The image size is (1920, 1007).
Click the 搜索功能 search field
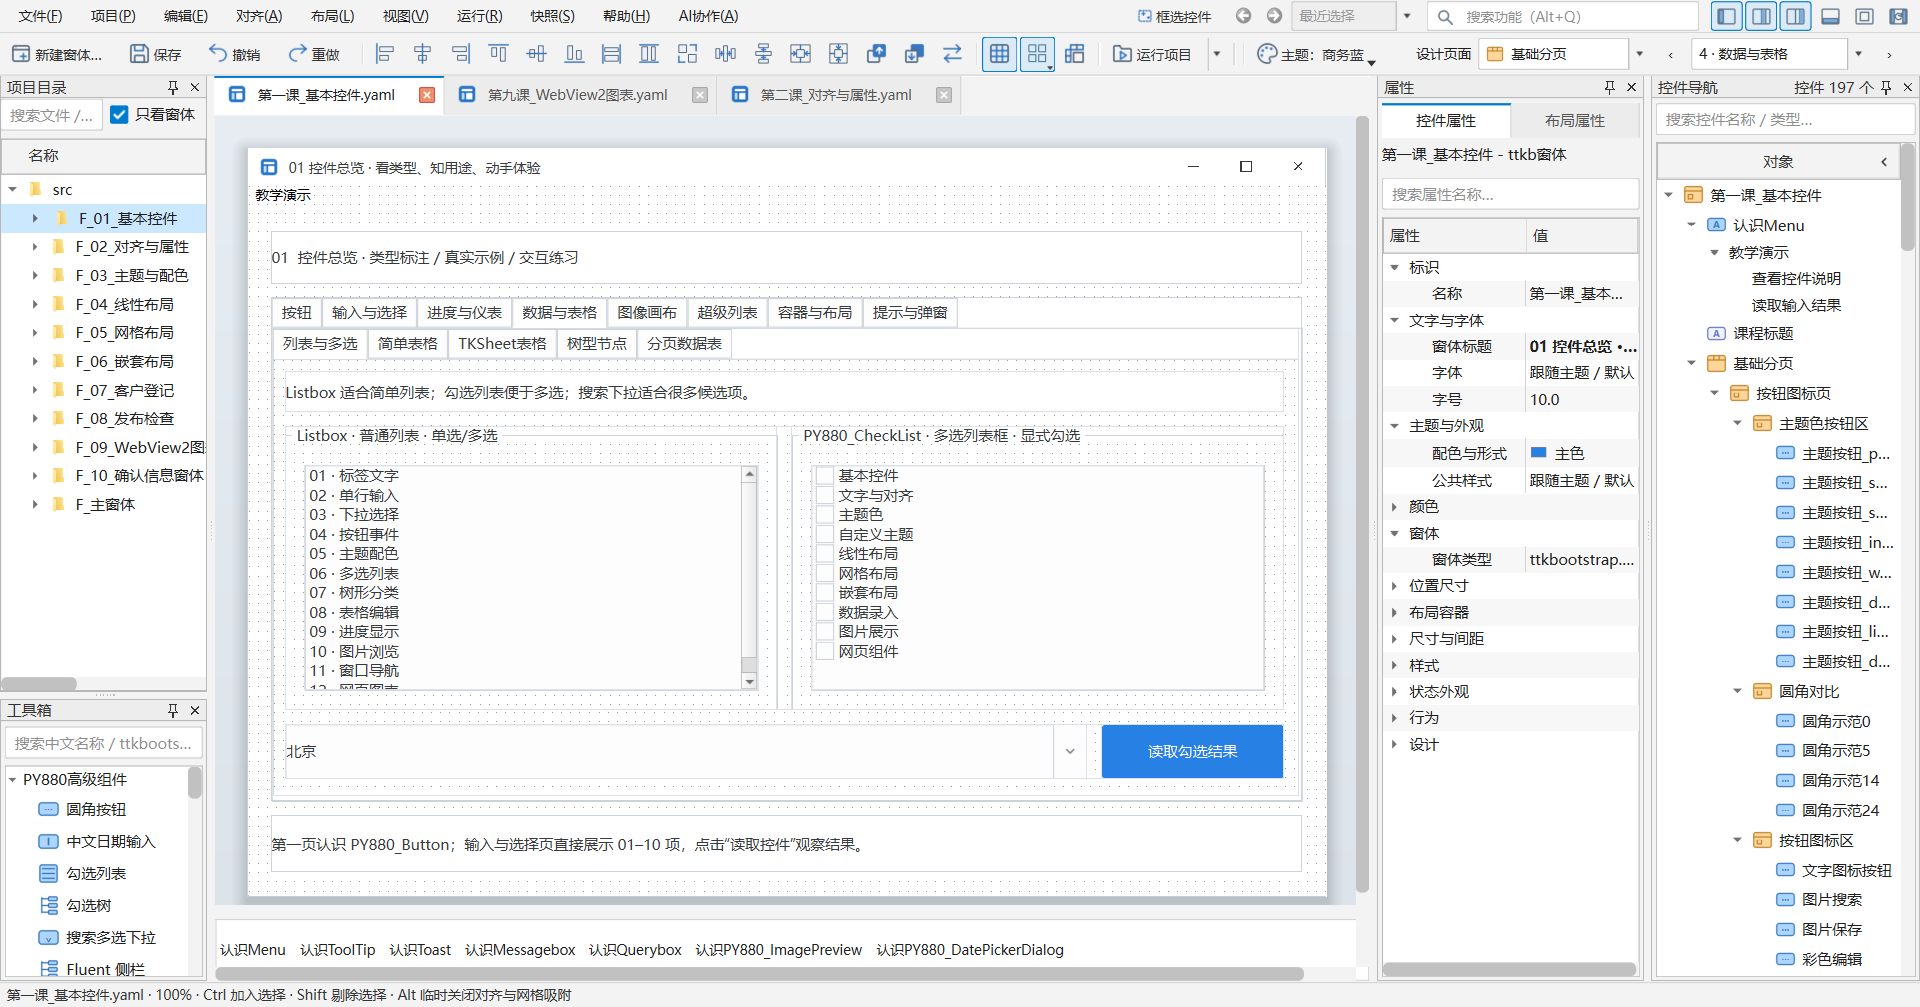pyautogui.click(x=1563, y=16)
